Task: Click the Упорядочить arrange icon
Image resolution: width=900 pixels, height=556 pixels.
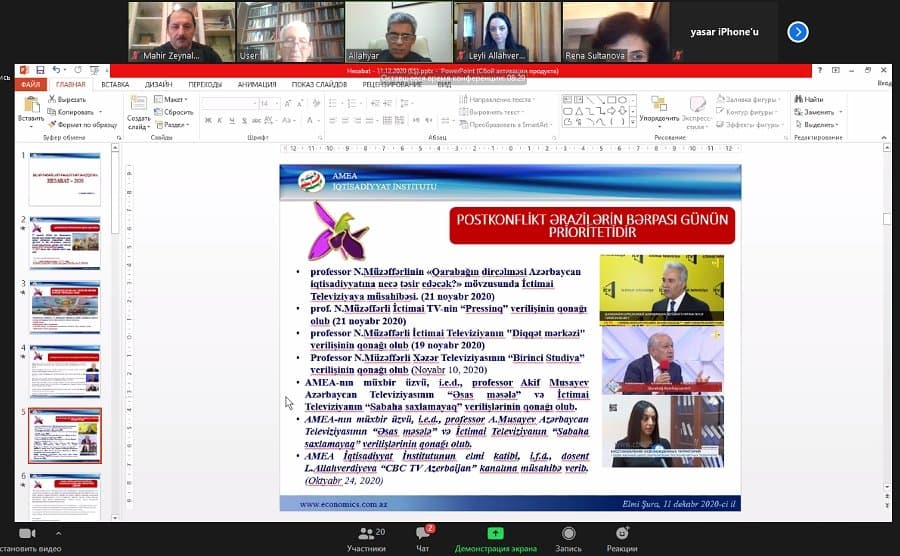Action: tap(658, 104)
